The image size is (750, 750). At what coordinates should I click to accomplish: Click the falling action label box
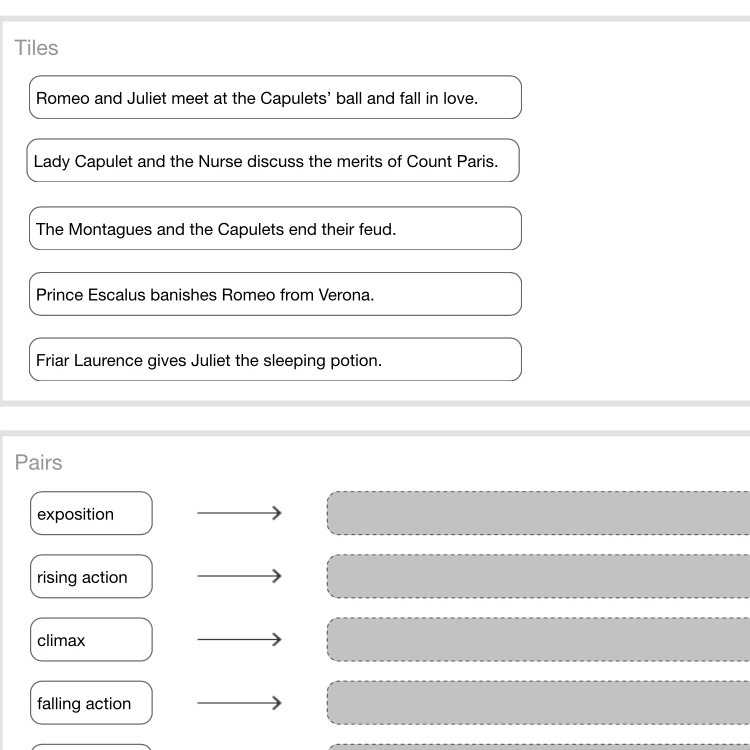(x=91, y=703)
